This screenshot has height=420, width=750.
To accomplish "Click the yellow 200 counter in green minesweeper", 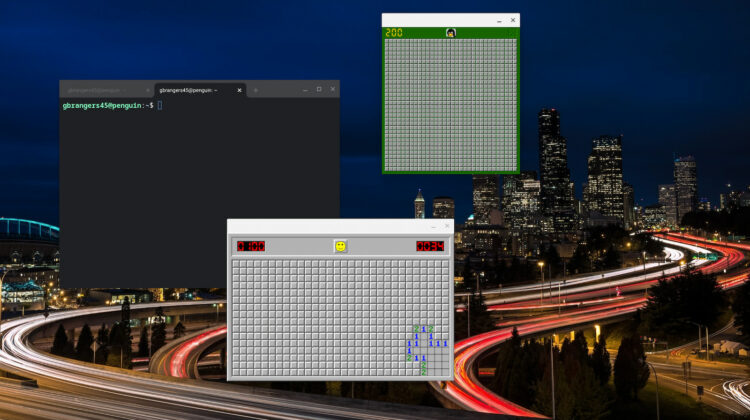I will tap(394, 33).
